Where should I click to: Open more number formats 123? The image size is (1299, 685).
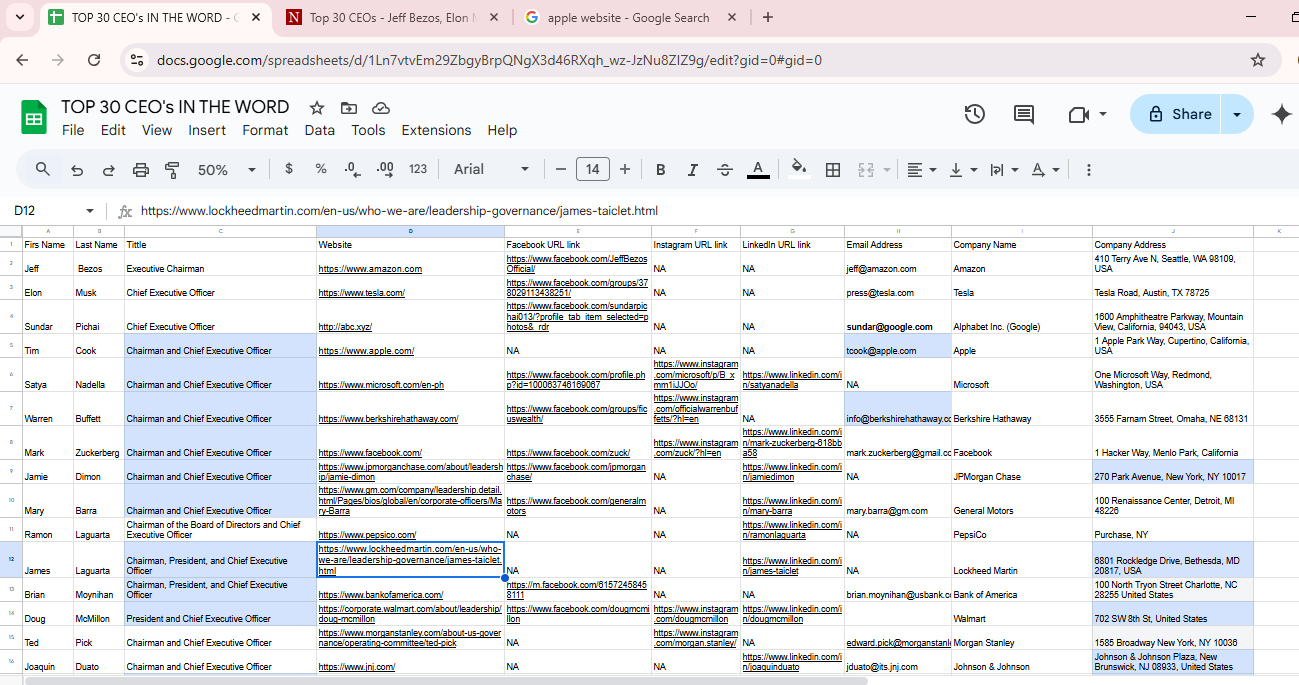pyautogui.click(x=418, y=169)
